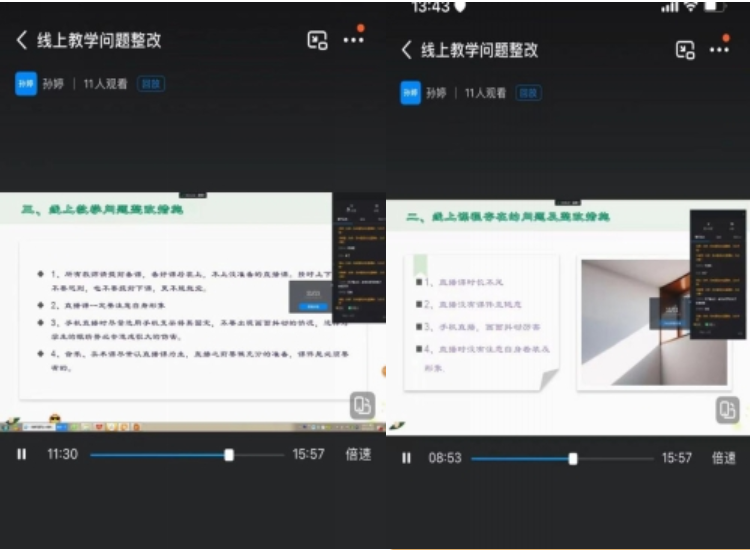Open 倍速 speed options in left player
This screenshot has height=550, width=750.
[x=358, y=454]
